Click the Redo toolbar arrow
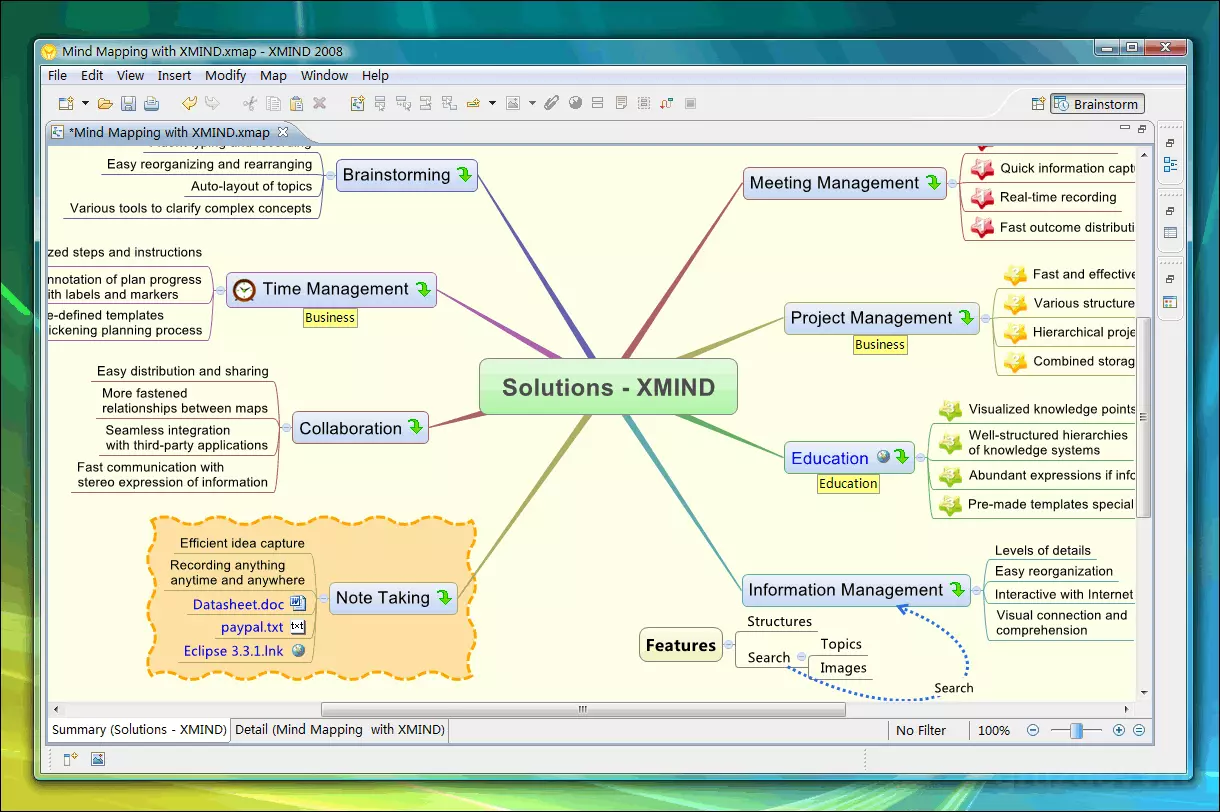 (x=212, y=103)
